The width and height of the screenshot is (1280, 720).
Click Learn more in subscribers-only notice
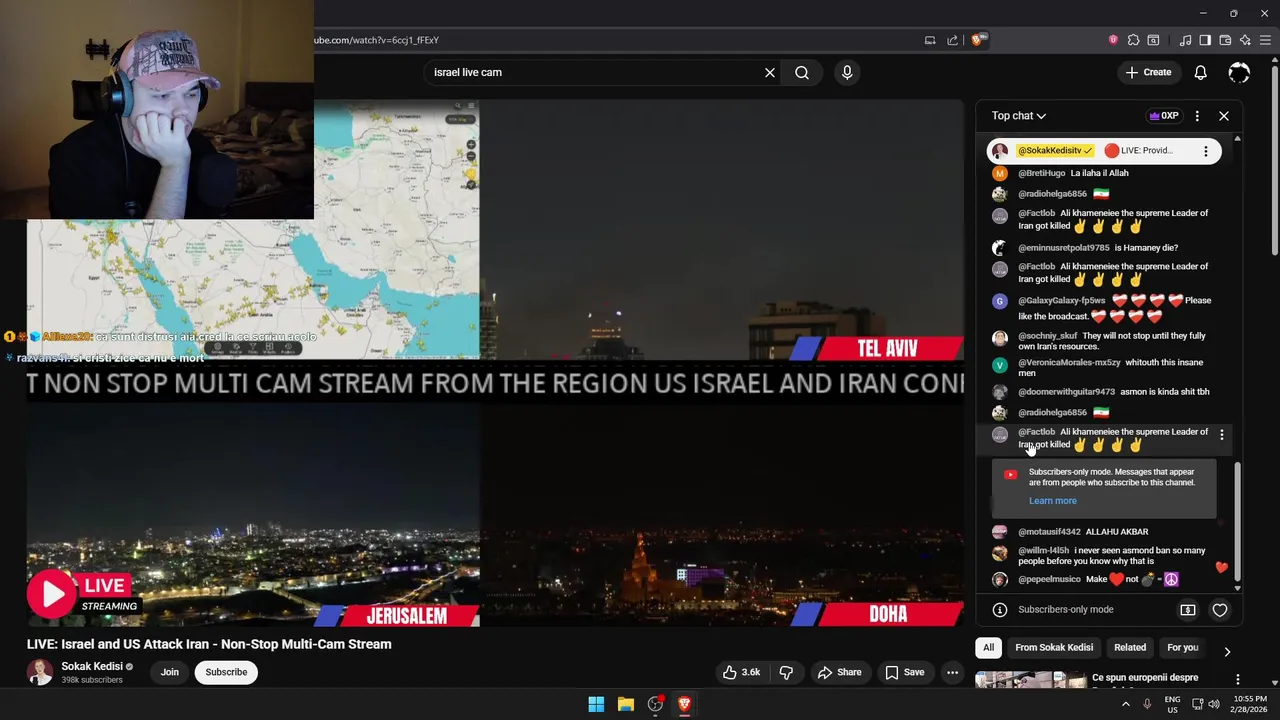(x=1053, y=501)
